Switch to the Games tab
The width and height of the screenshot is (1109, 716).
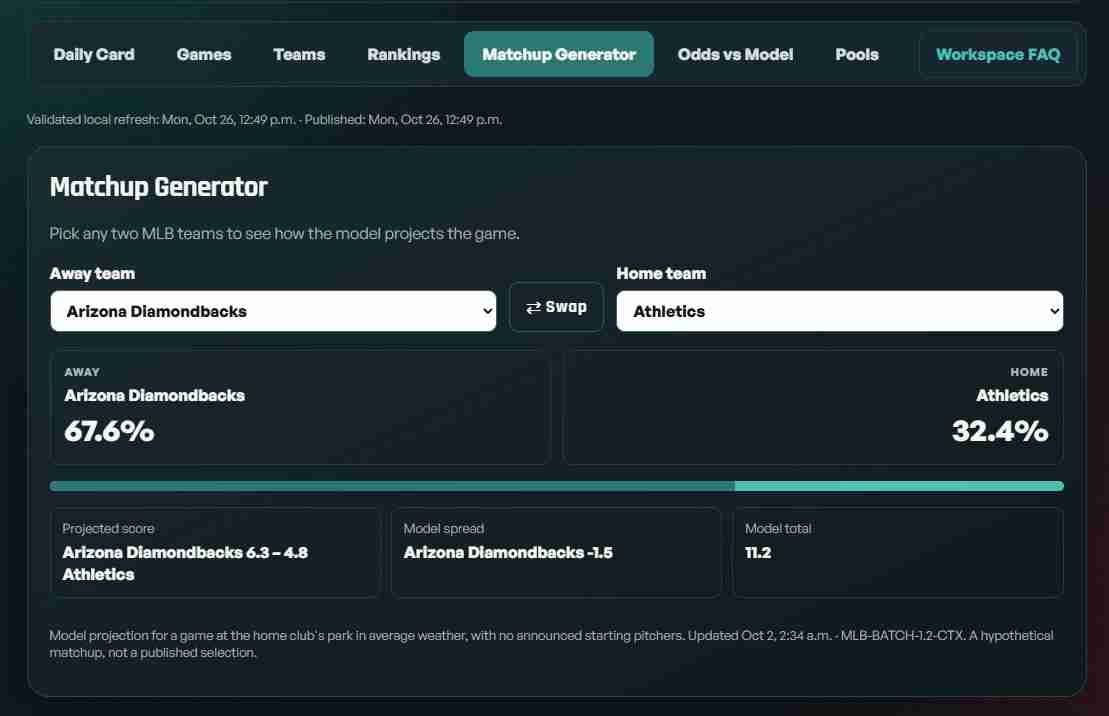pyautogui.click(x=204, y=54)
